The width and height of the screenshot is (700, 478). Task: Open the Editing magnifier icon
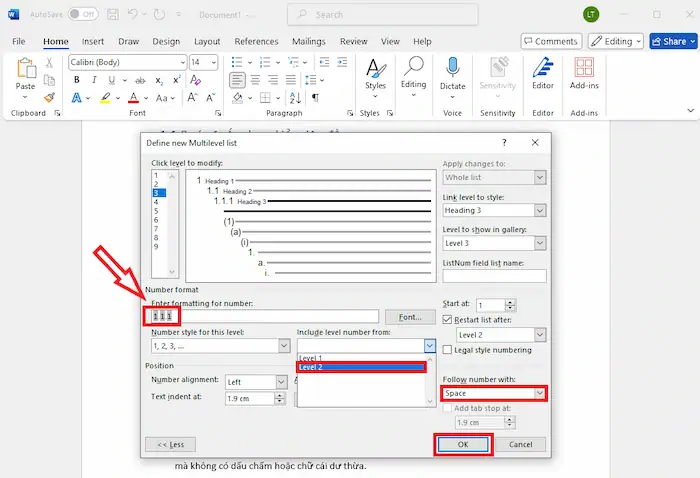tap(413, 69)
